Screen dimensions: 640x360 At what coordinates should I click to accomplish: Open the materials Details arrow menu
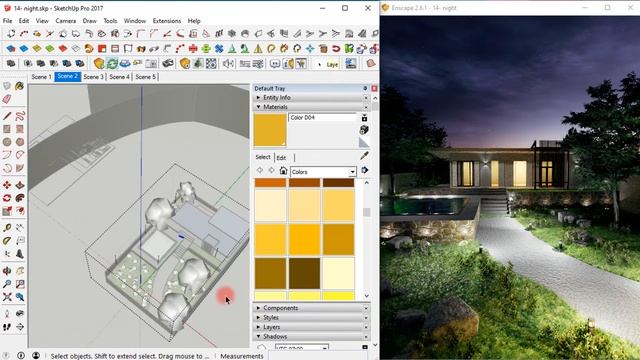tap(364, 170)
